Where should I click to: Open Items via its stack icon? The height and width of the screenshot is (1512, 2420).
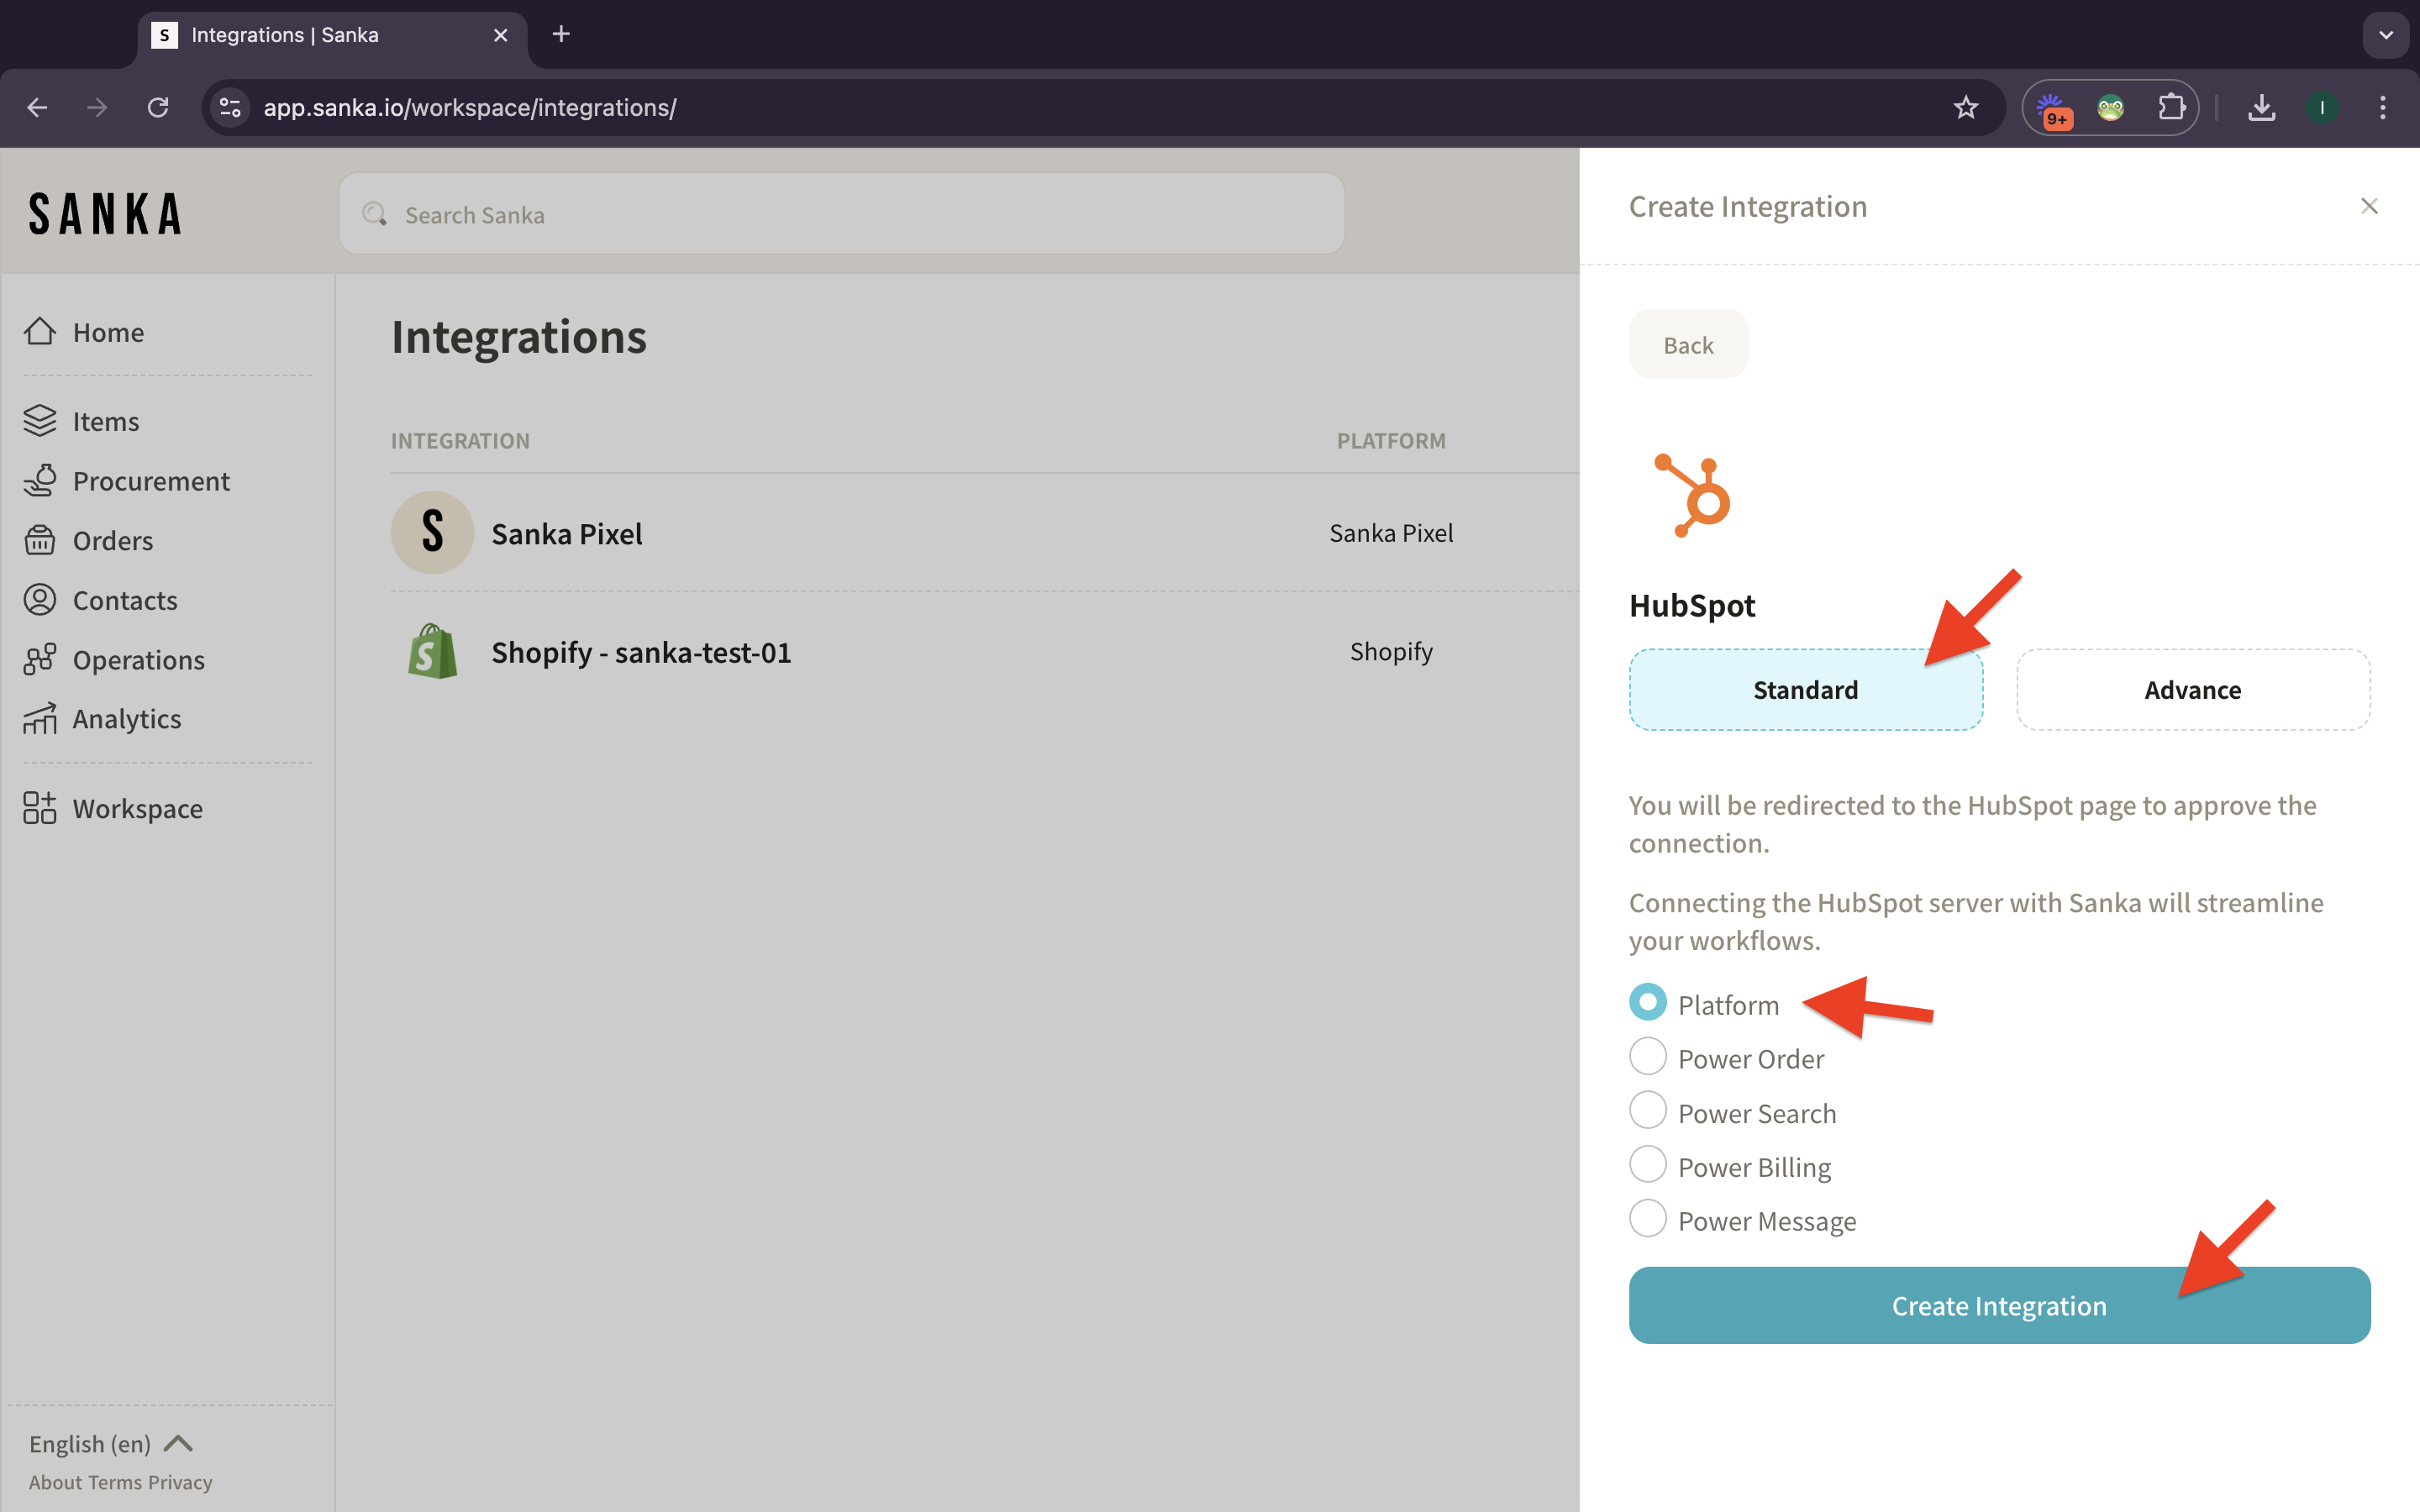coord(40,421)
